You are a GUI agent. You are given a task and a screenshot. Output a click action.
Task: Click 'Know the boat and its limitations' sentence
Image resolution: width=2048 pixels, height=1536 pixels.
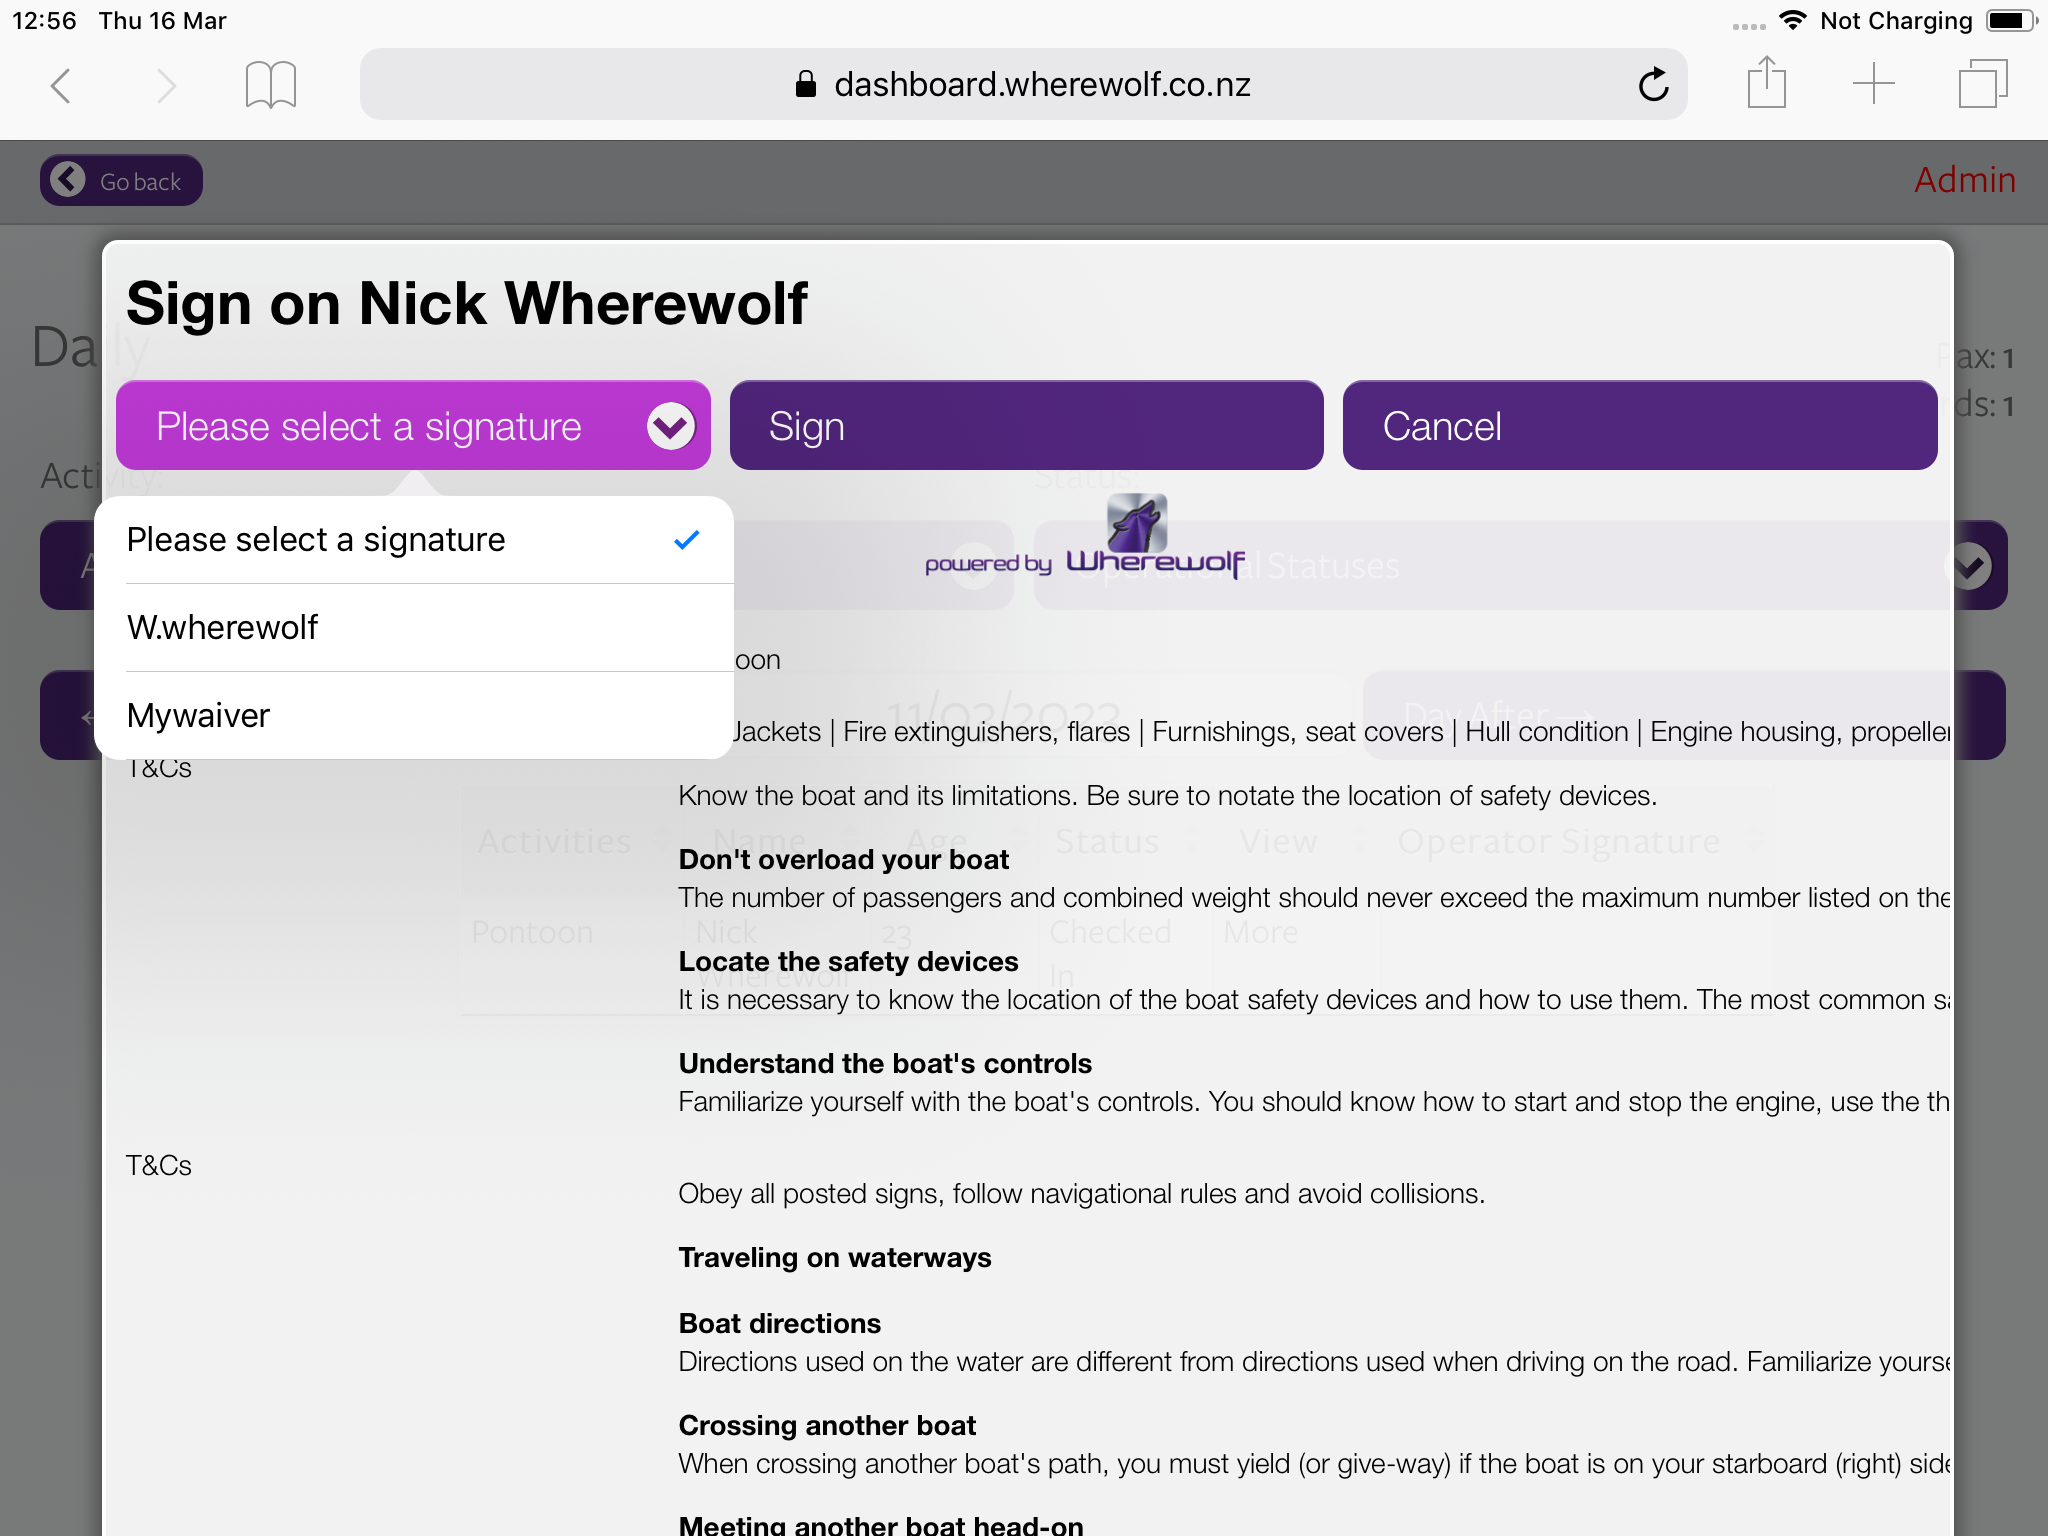pyautogui.click(x=1167, y=796)
